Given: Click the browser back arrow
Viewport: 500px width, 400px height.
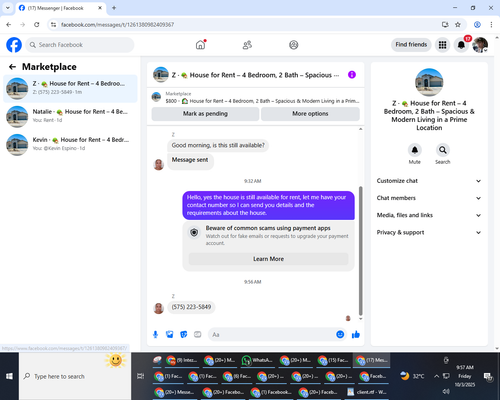Looking at the screenshot, I should [9, 25].
